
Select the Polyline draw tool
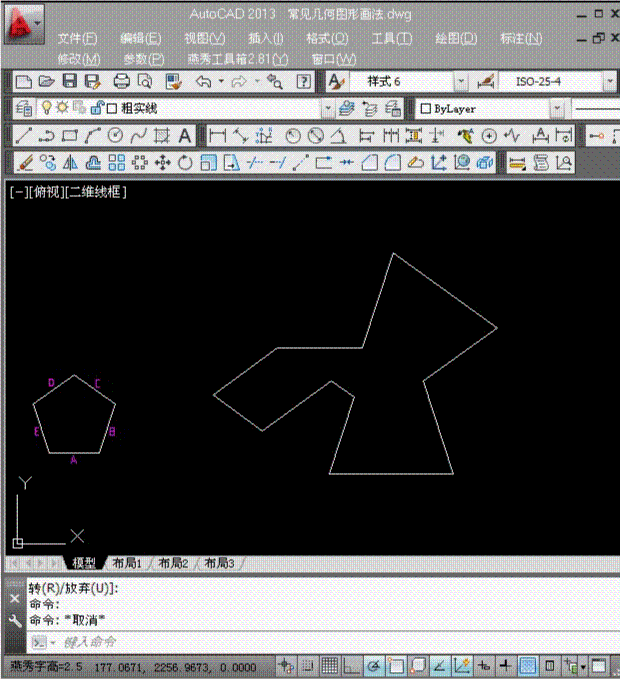click(x=46, y=136)
